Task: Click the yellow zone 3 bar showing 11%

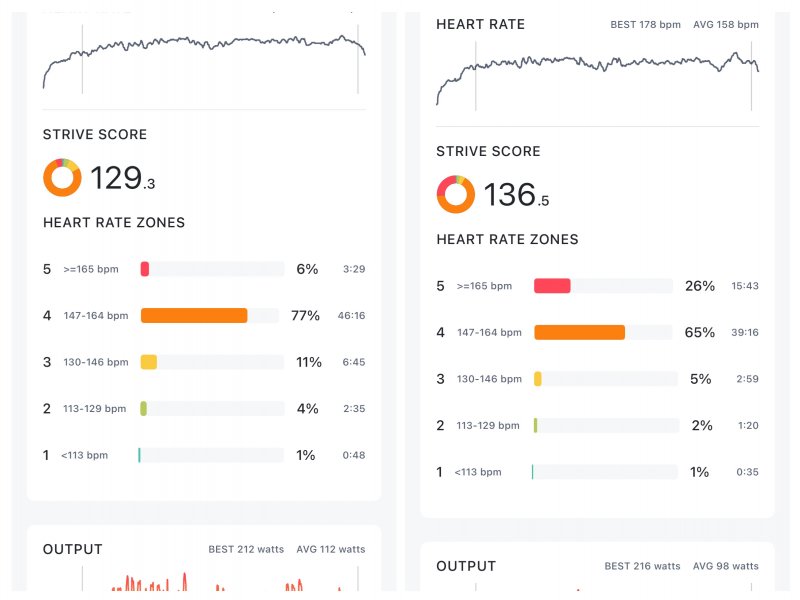Action: (x=149, y=362)
